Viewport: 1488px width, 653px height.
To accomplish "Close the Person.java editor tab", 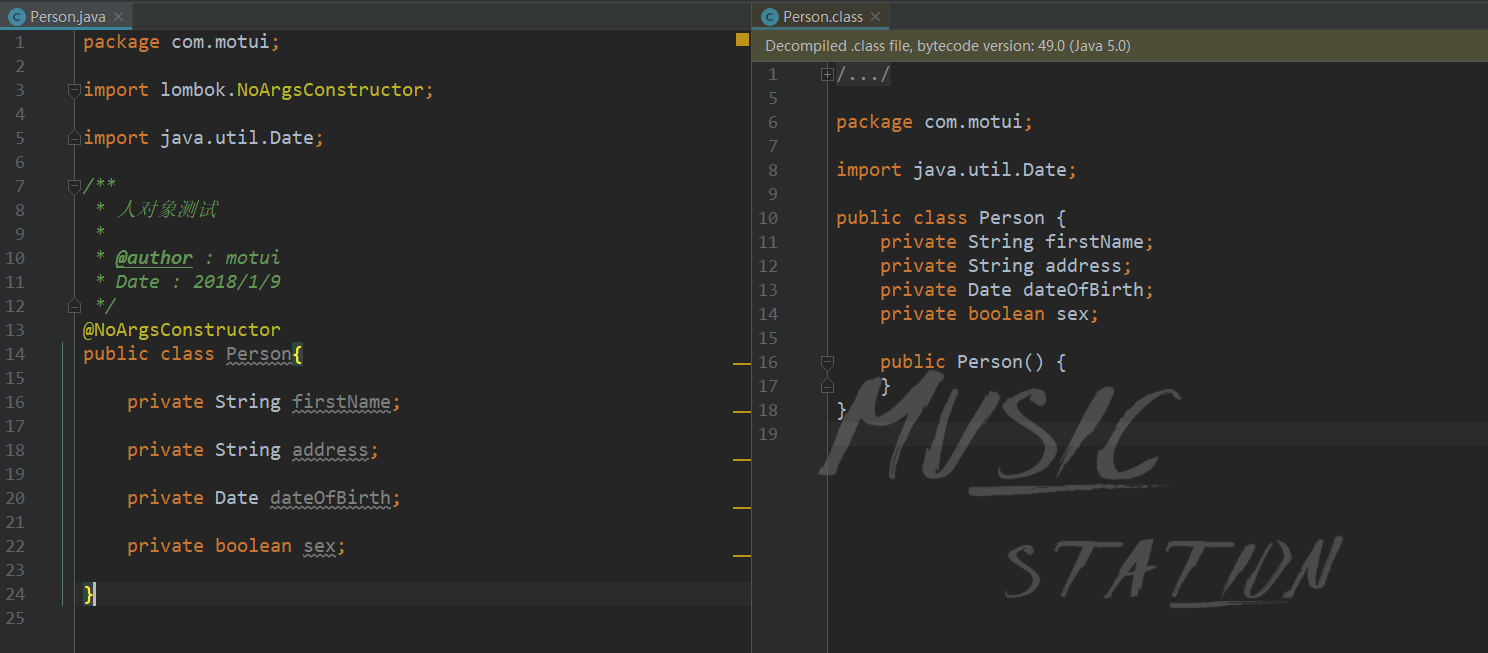I will [118, 17].
